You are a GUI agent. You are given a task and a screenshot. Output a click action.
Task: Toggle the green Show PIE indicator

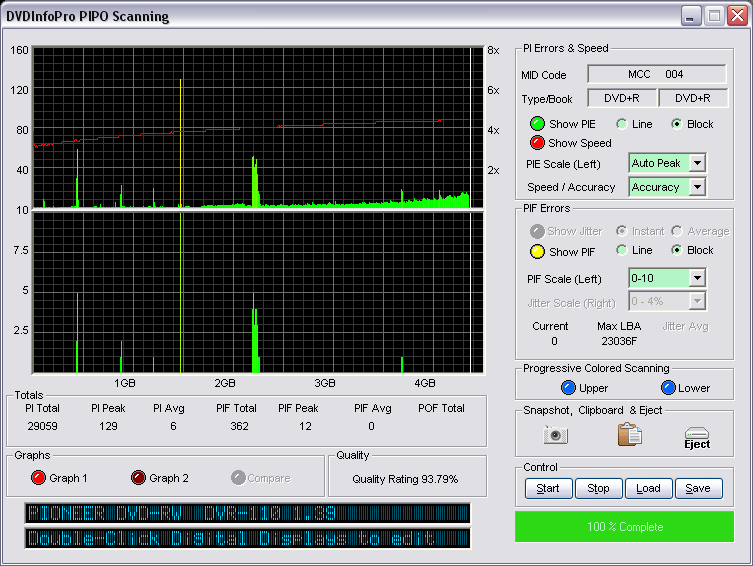tap(537, 124)
